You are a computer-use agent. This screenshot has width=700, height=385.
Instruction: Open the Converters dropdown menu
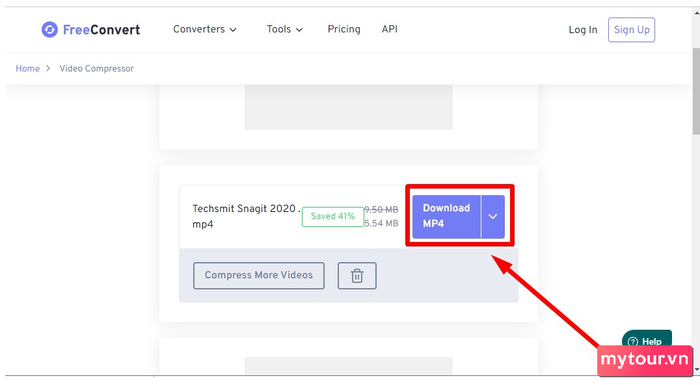pyautogui.click(x=204, y=29)
